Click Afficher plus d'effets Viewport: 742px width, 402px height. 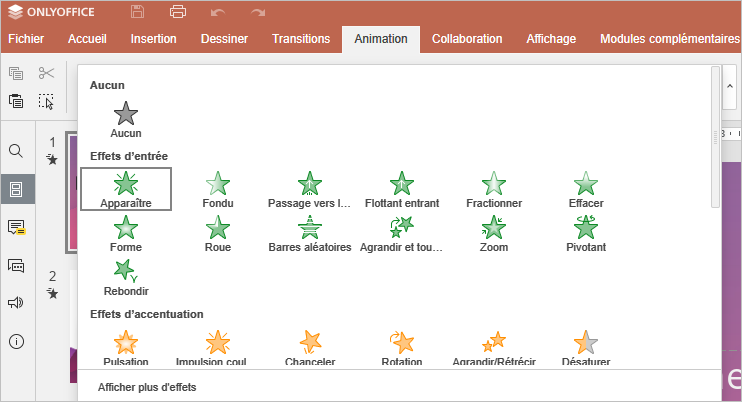(147, 386)
